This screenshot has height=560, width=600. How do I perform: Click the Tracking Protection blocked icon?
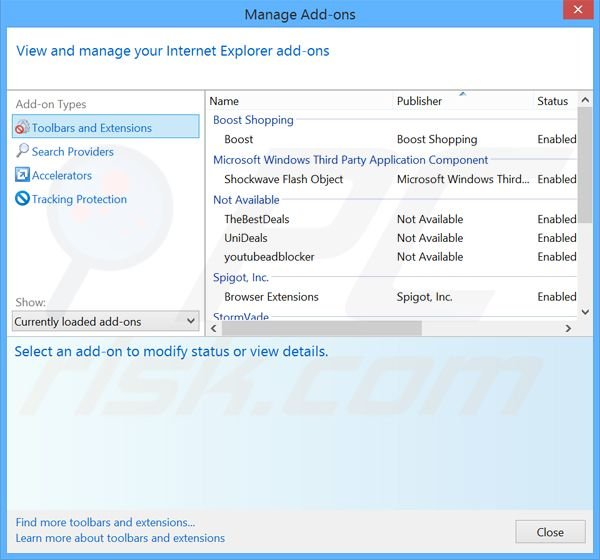click(22, 199)
